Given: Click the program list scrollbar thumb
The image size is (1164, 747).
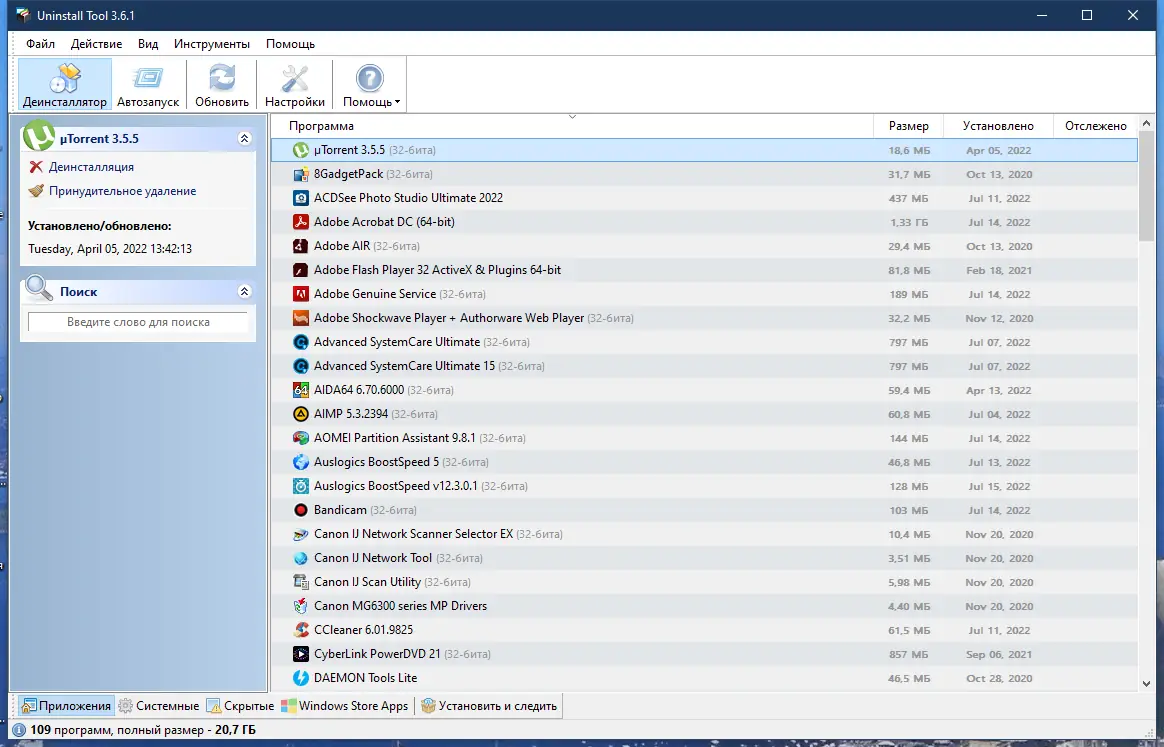Looking at the screenshot, I should 1146,188.
